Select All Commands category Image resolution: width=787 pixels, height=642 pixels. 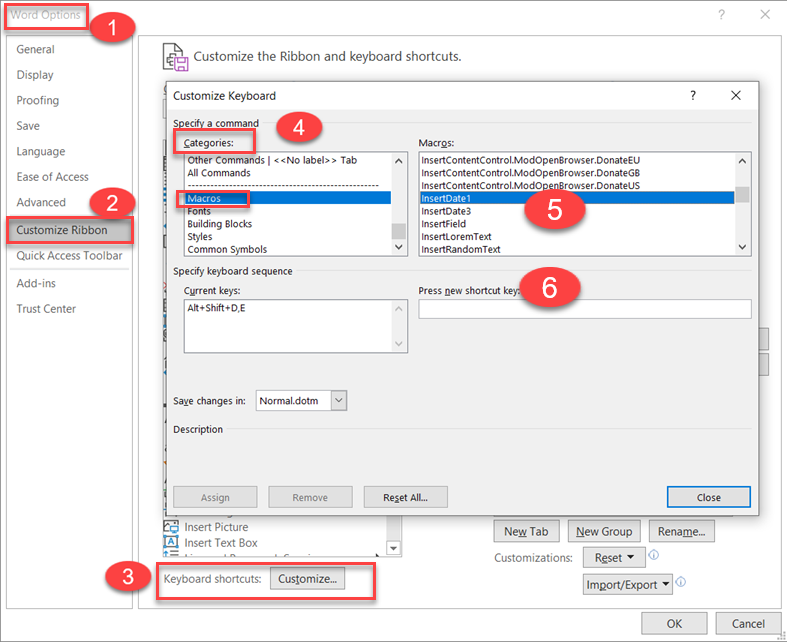point(288,173)
